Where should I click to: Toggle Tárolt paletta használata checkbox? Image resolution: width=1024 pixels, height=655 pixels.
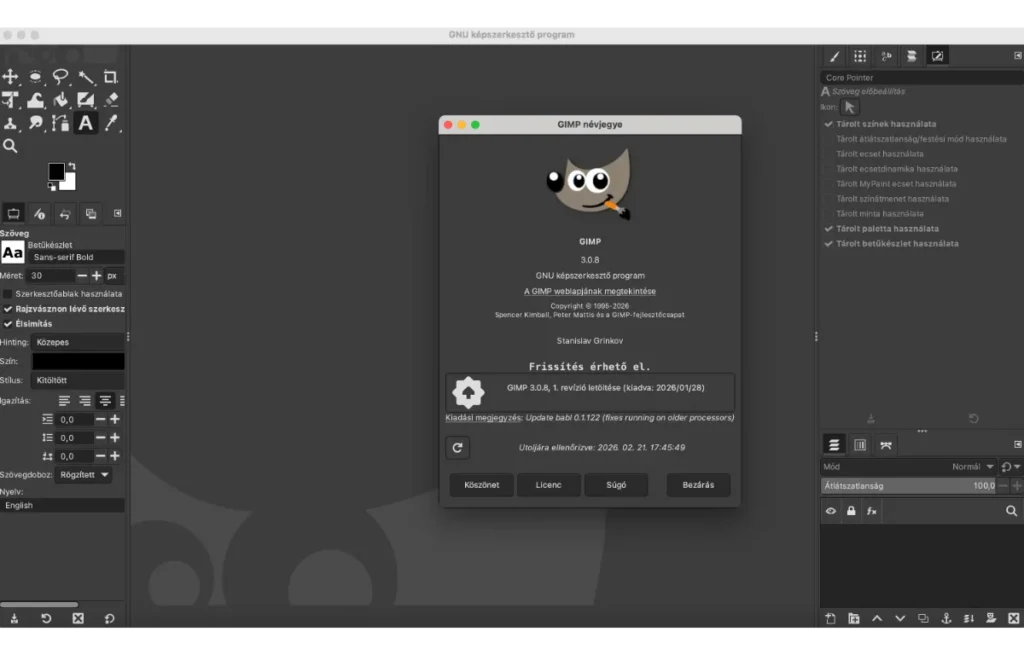tap(828, 229)
